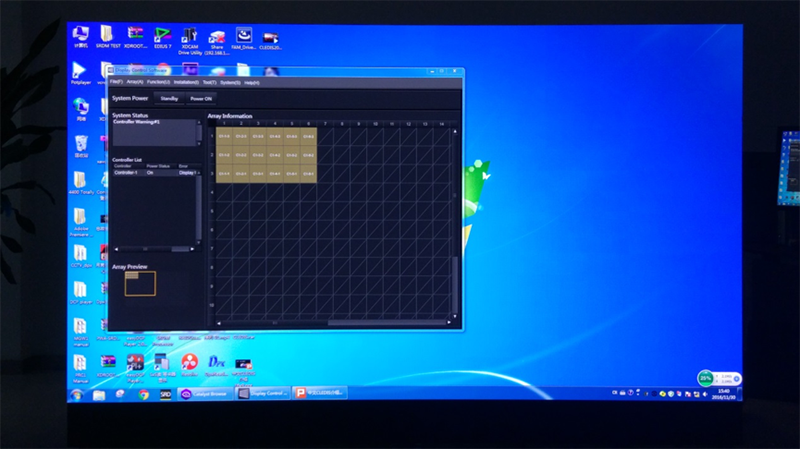
Task: Switch to Catalyst Browse in the taskbar
Action: [x=203, y=394]
